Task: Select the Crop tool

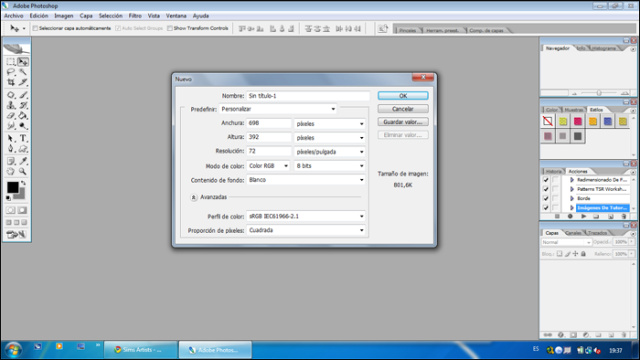Action: 11,82
